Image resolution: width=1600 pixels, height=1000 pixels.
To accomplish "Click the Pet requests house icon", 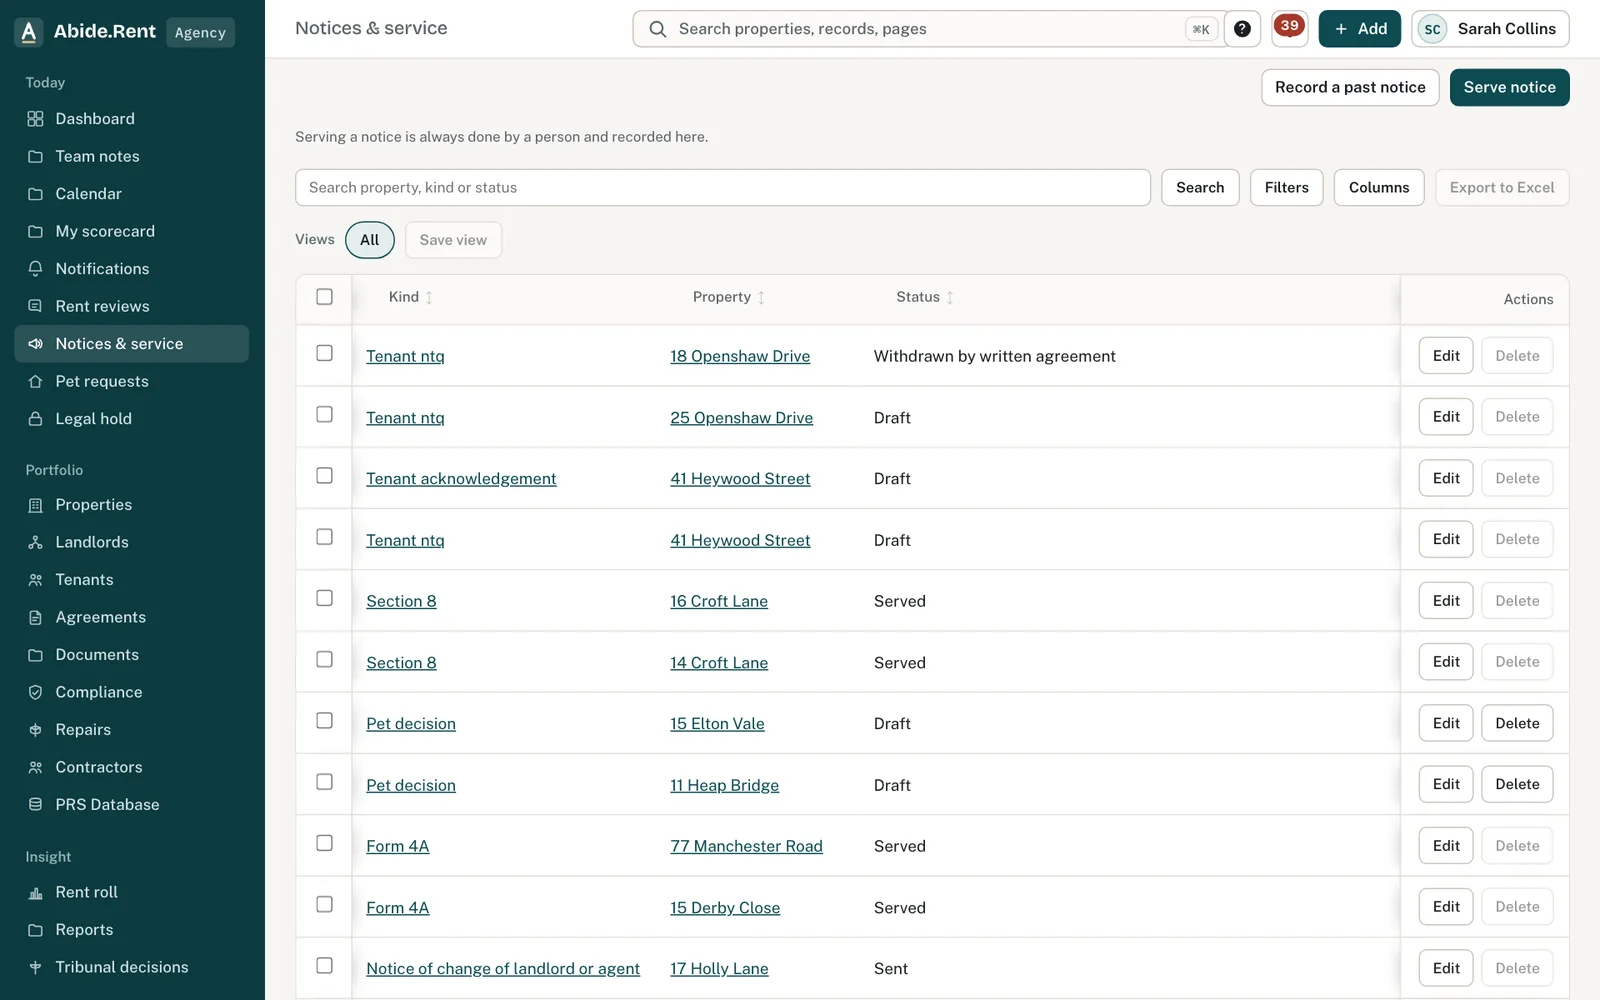I will pyautogui.click(x=35, y=381).
